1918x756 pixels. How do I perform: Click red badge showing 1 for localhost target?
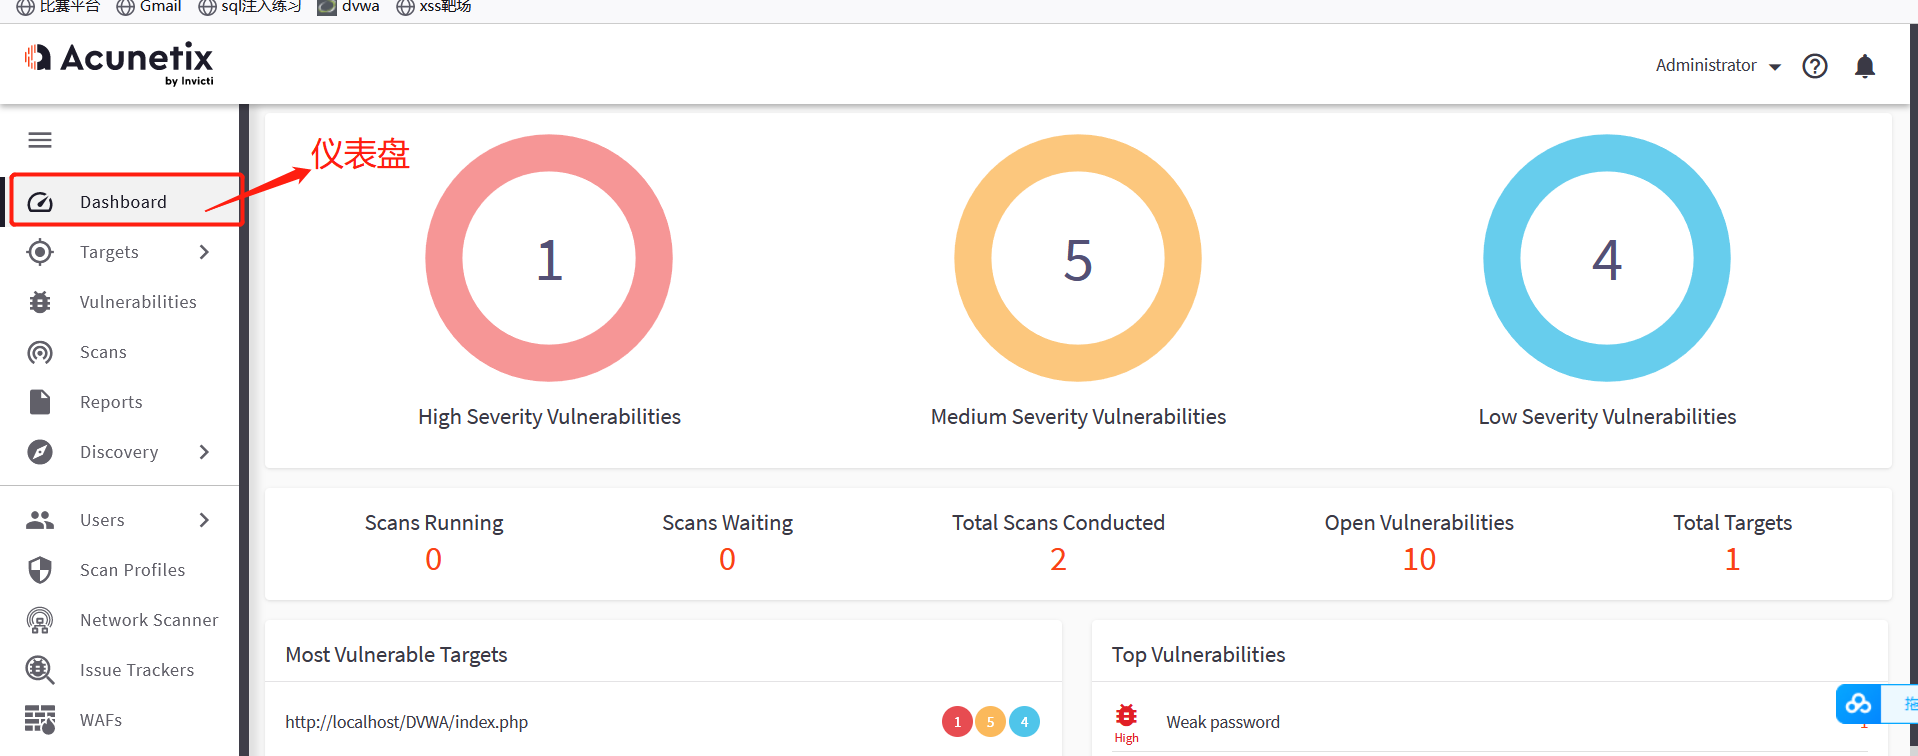(x=957, y=721)
